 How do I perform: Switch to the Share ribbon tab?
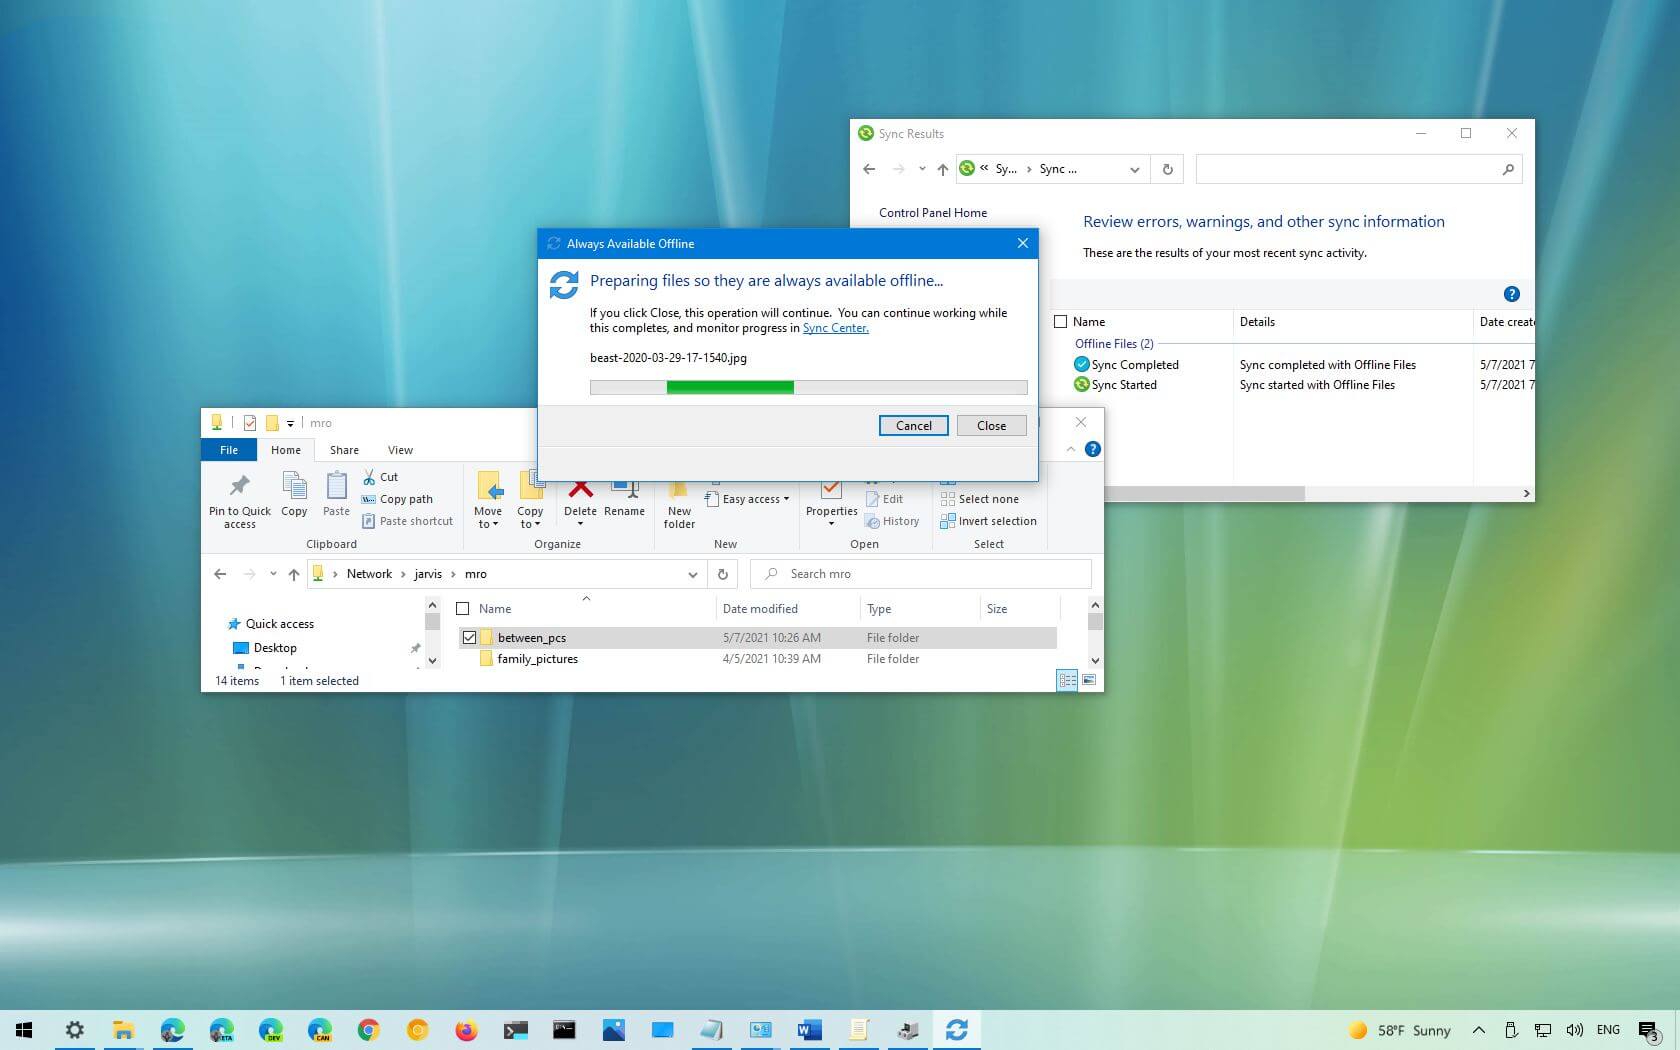point(343,450)
